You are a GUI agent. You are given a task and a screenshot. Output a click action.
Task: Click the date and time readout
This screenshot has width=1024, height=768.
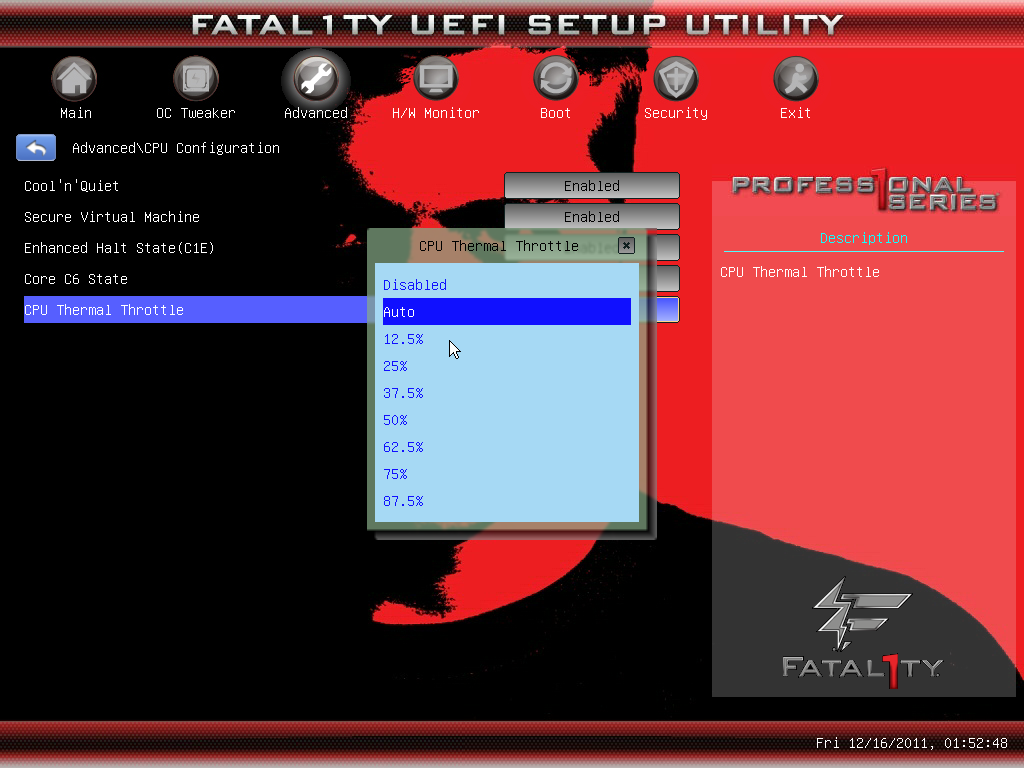tap(912, 743)
